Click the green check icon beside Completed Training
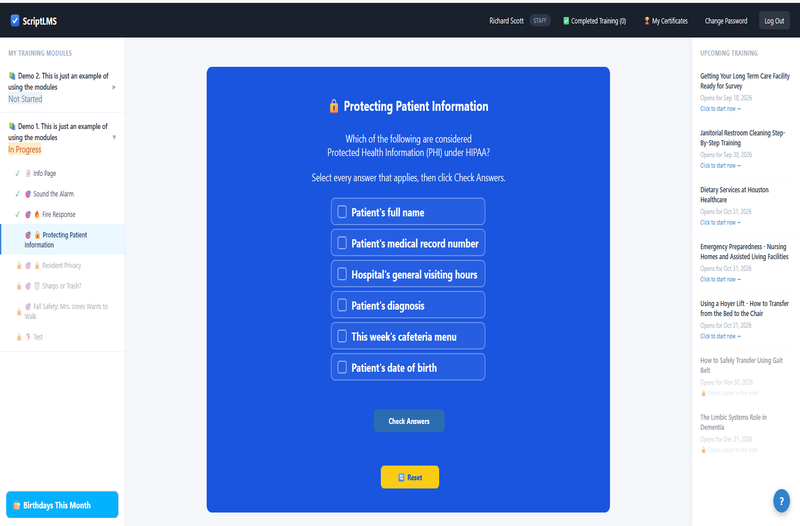 (566, 21)
